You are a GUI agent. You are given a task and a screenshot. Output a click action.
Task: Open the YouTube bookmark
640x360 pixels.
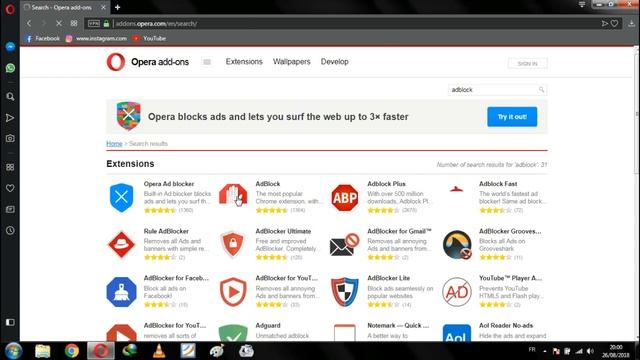pos(149,38)
